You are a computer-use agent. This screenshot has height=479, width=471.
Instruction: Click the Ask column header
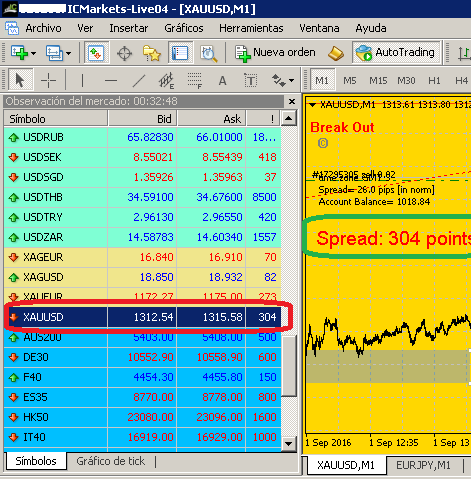pyautogui.click(x=211, y=119)
